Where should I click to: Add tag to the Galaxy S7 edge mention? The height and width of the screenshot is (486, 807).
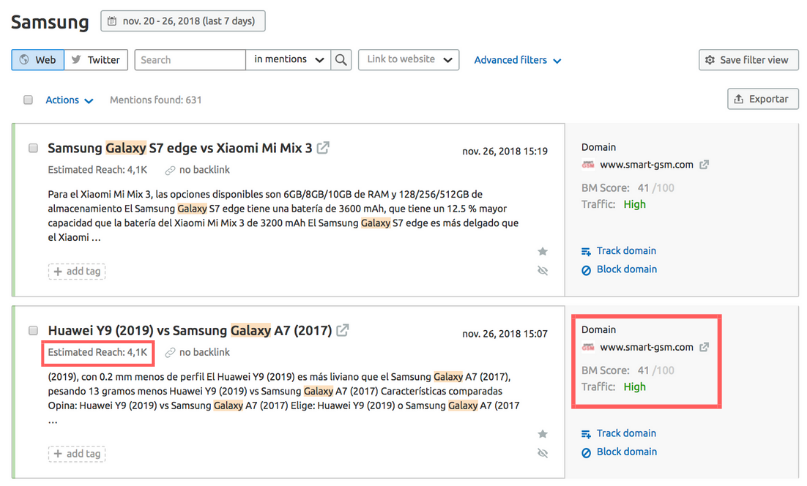click(x=77, y=271)
